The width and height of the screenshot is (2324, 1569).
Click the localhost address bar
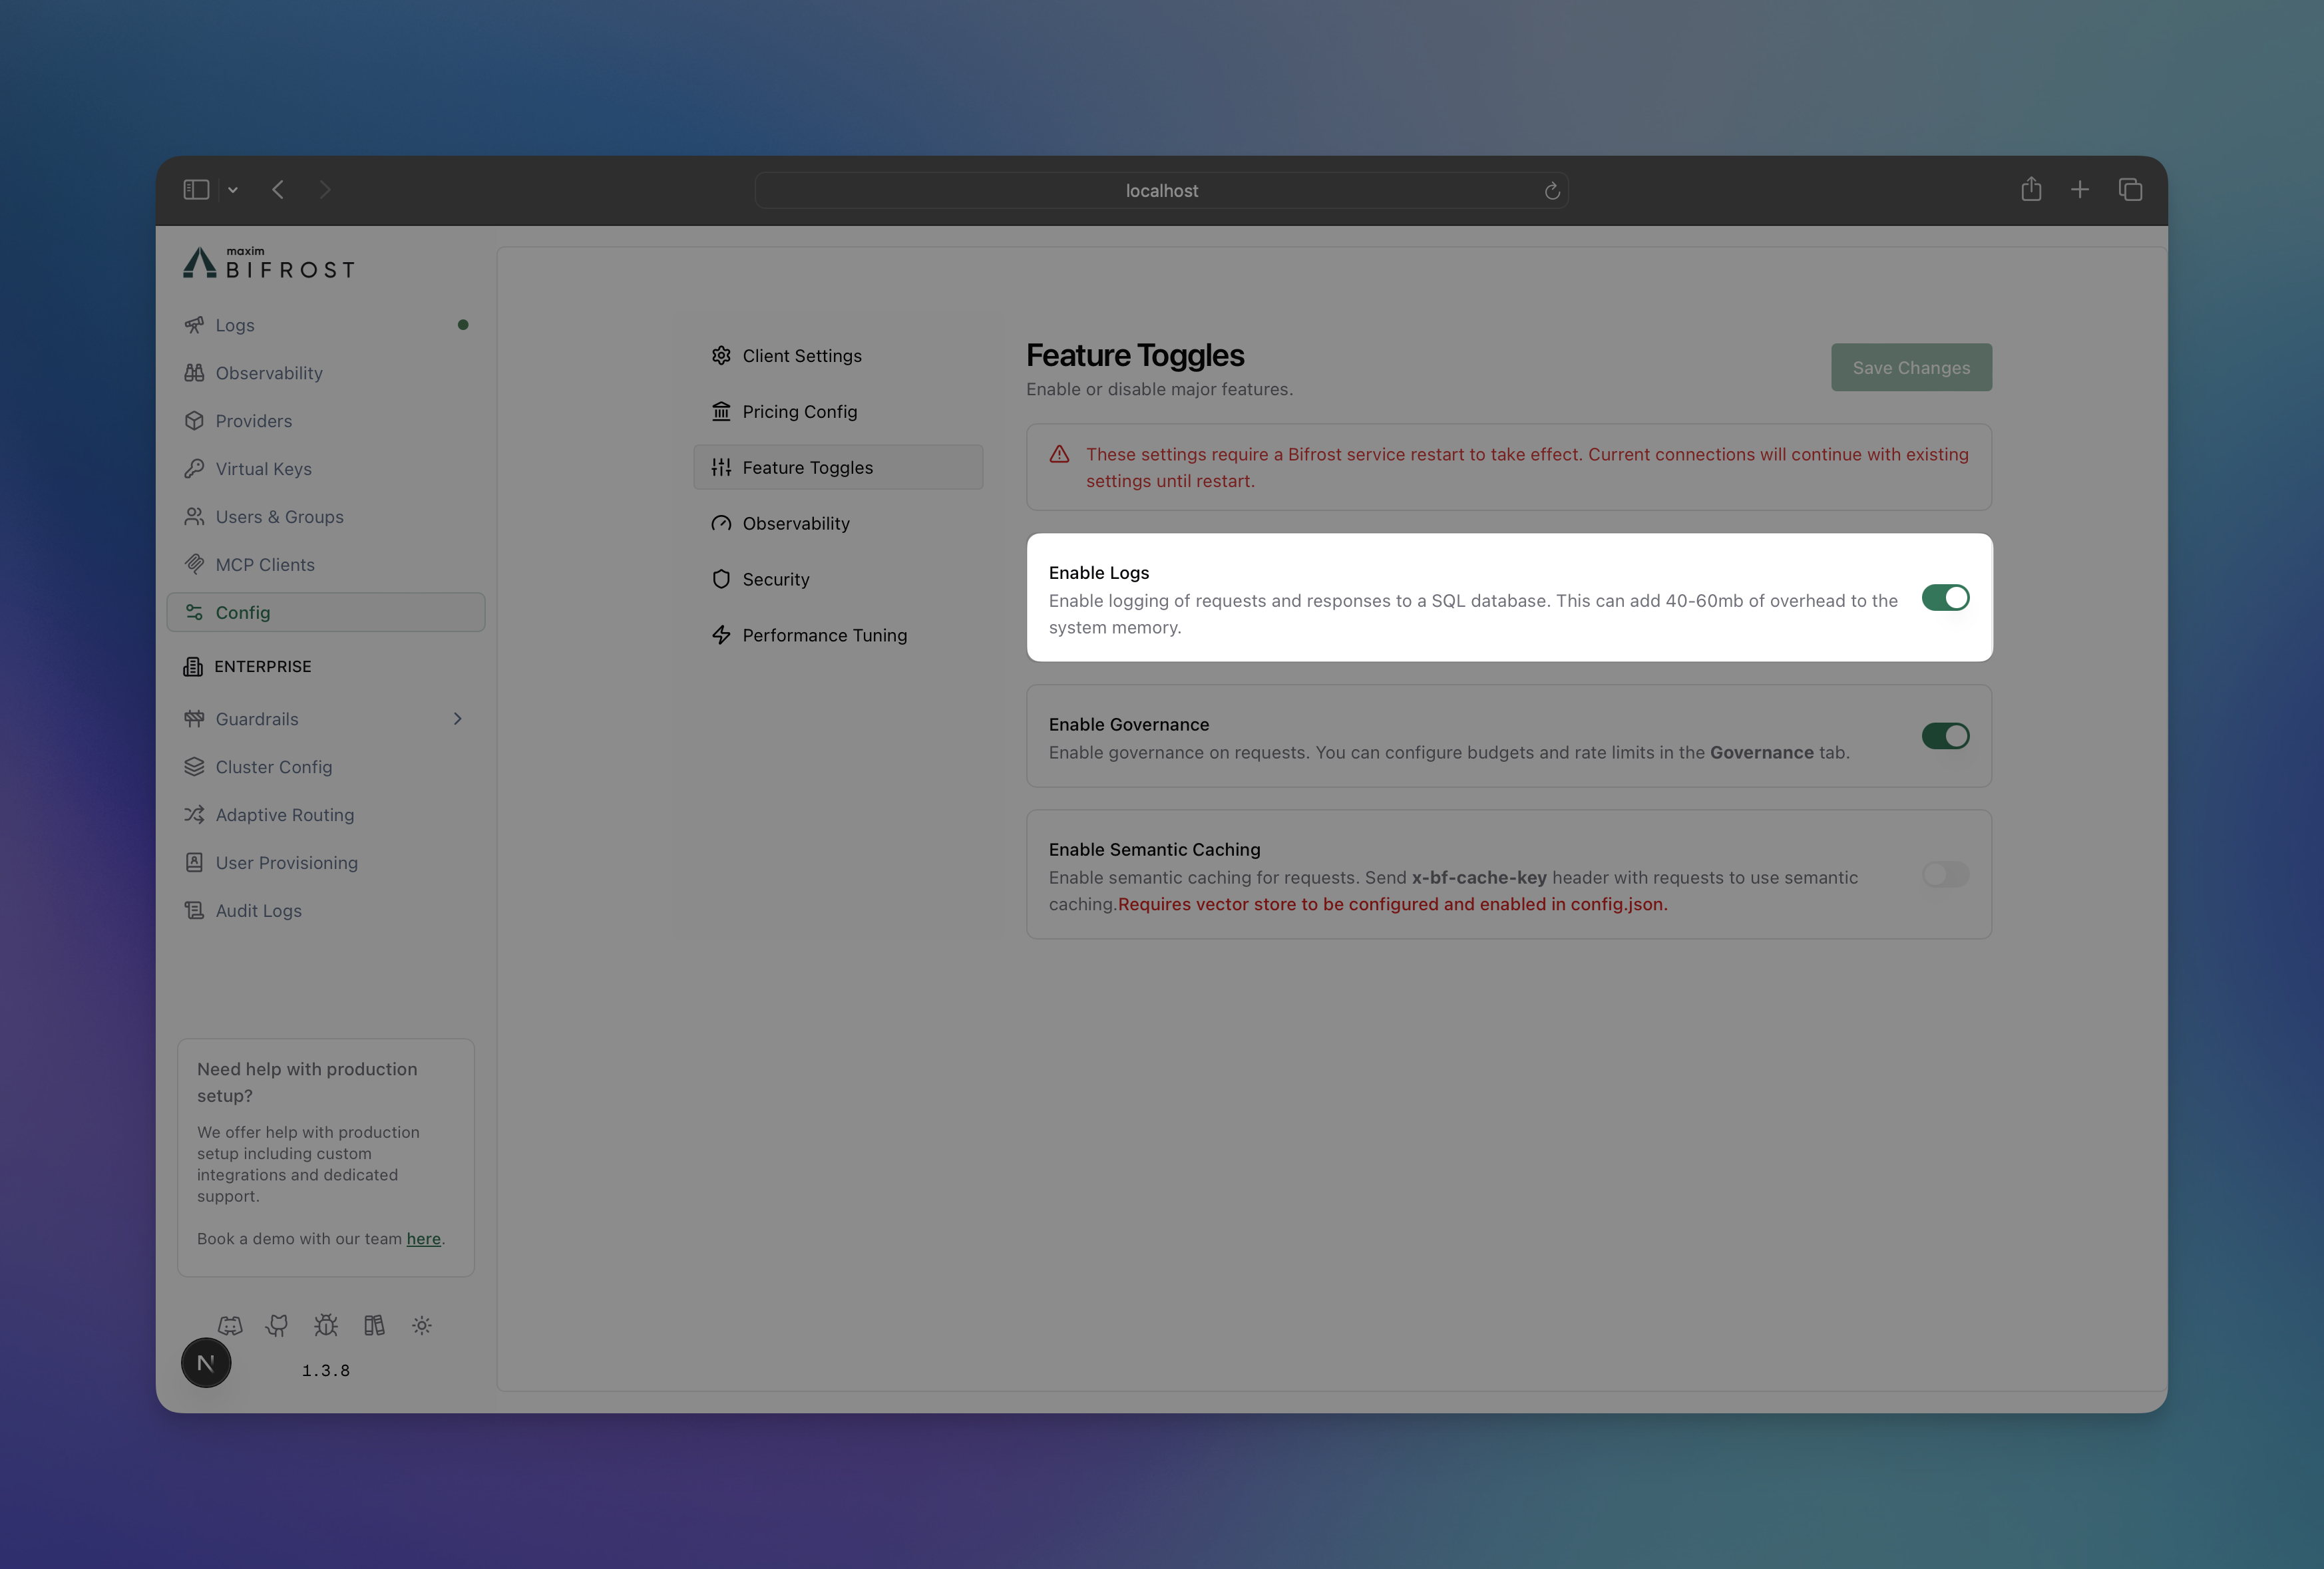[1161, 190]
